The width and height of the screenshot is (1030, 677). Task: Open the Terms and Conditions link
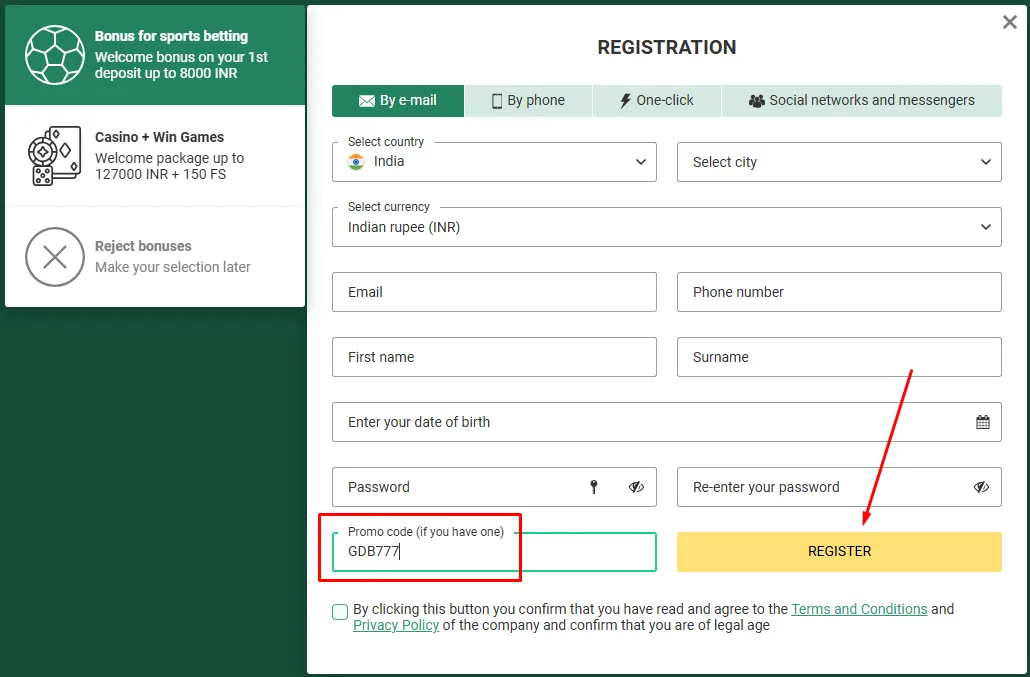(859, 609)
